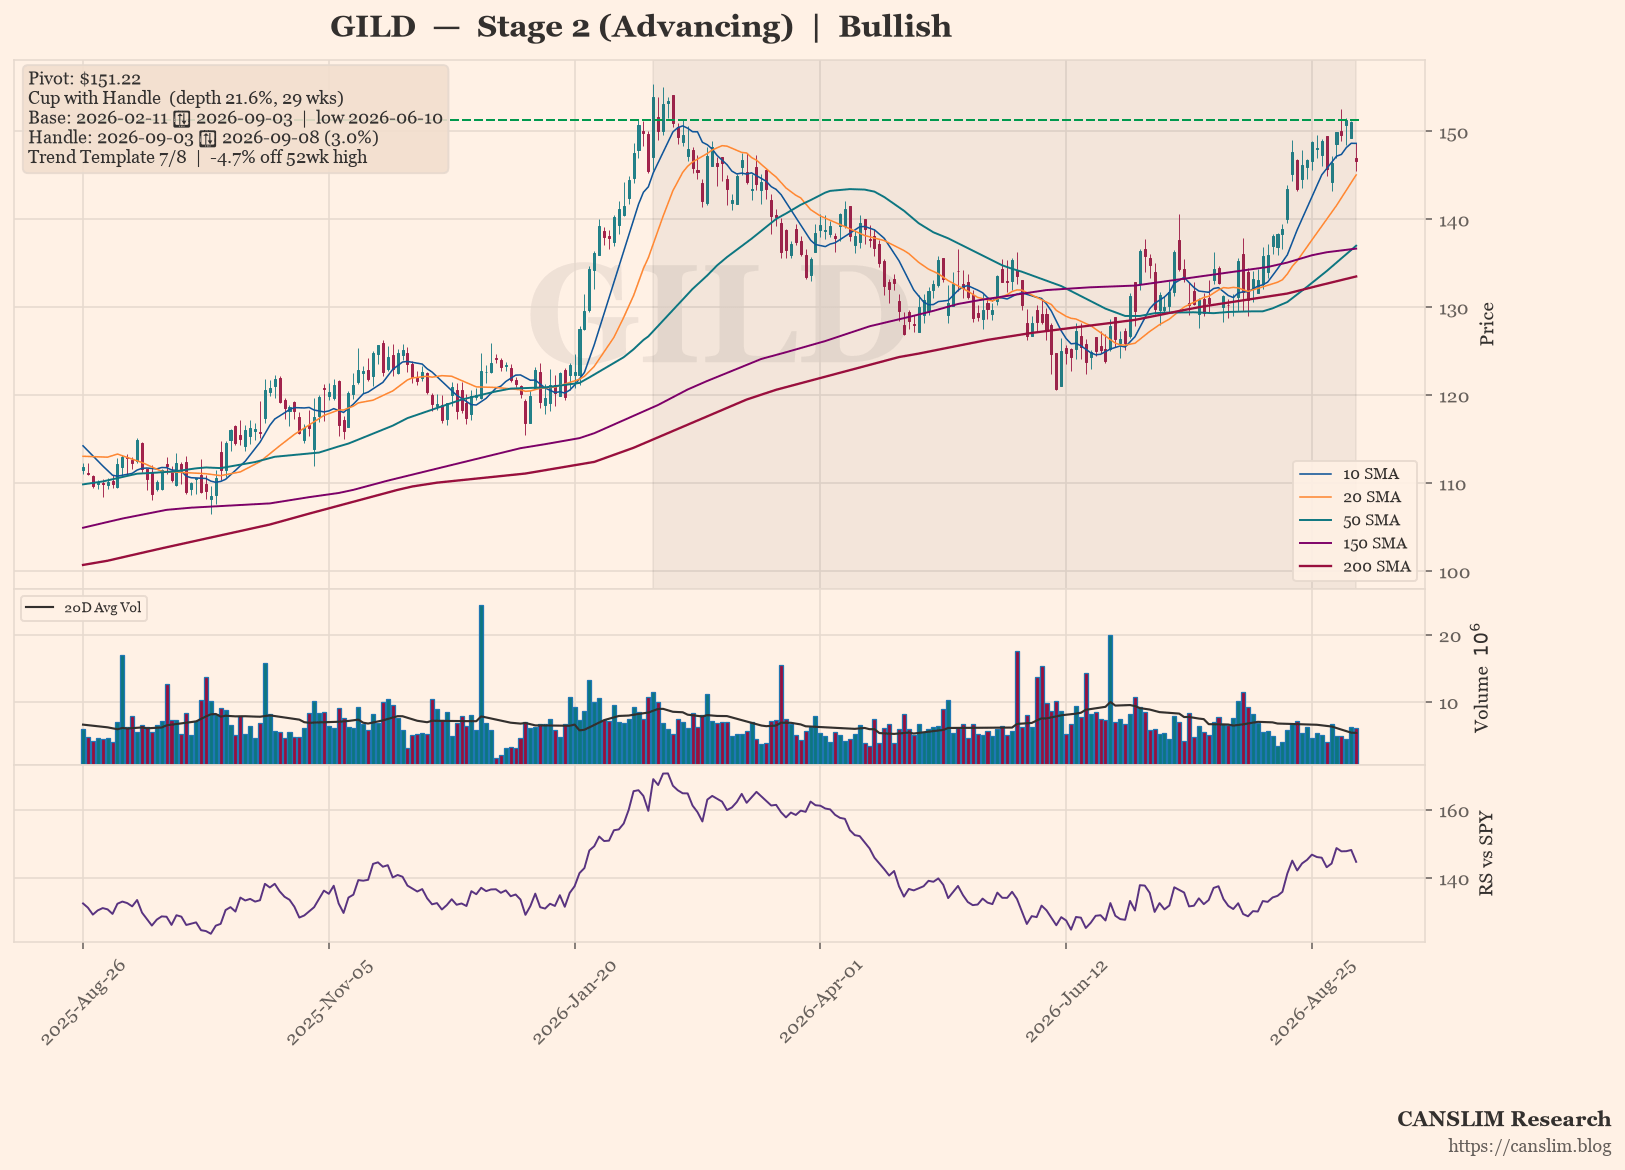Image resolution: width=1625 pixels, height=1170 pixels.
Task: Click the '2026-Jun-12' date tick label
Action: coord(1066,1004)
